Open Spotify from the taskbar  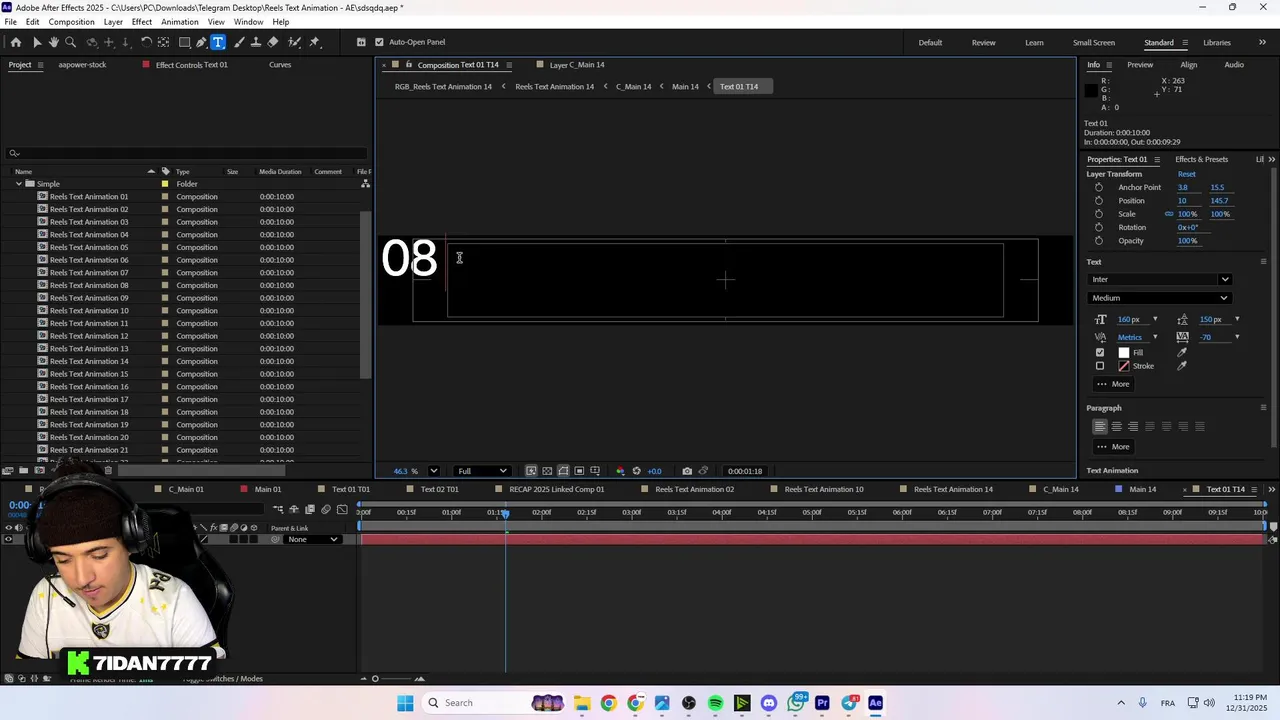(x=716, y=703)
